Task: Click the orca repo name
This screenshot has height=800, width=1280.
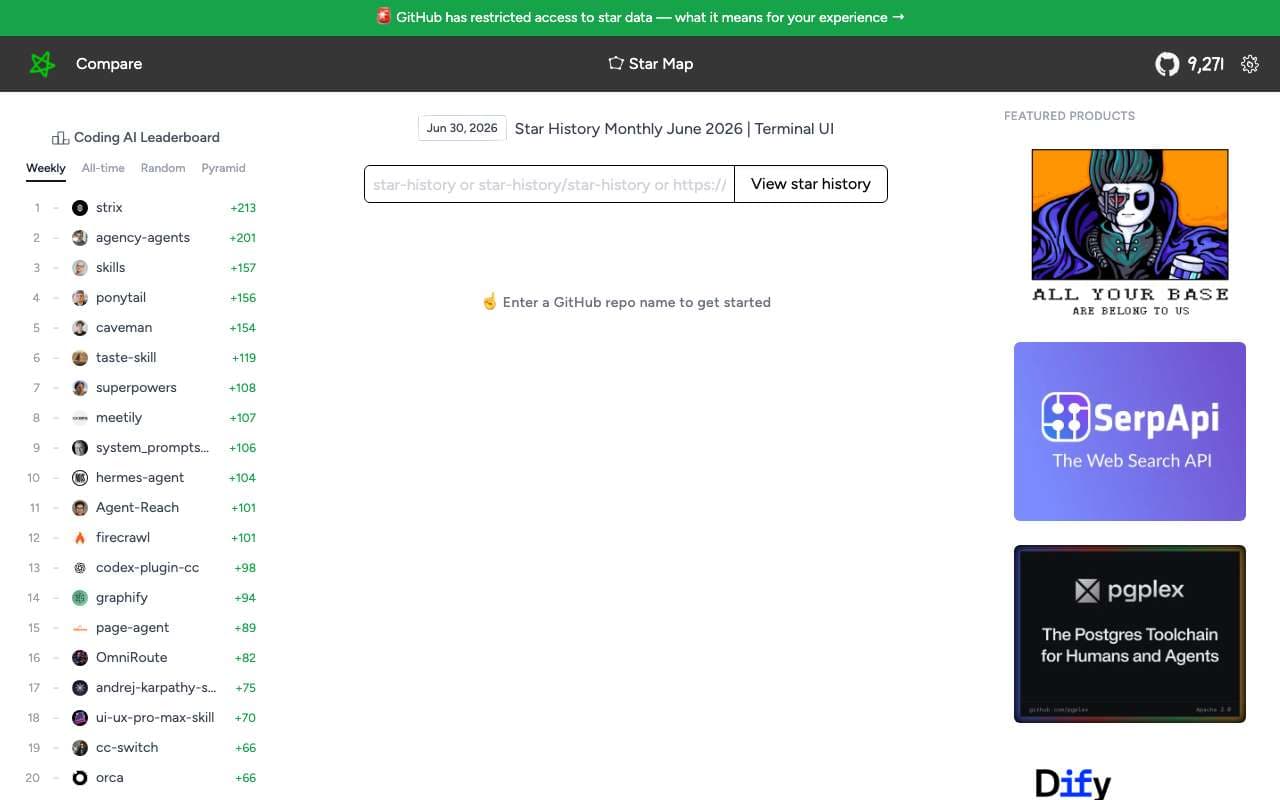Action: 110,778
